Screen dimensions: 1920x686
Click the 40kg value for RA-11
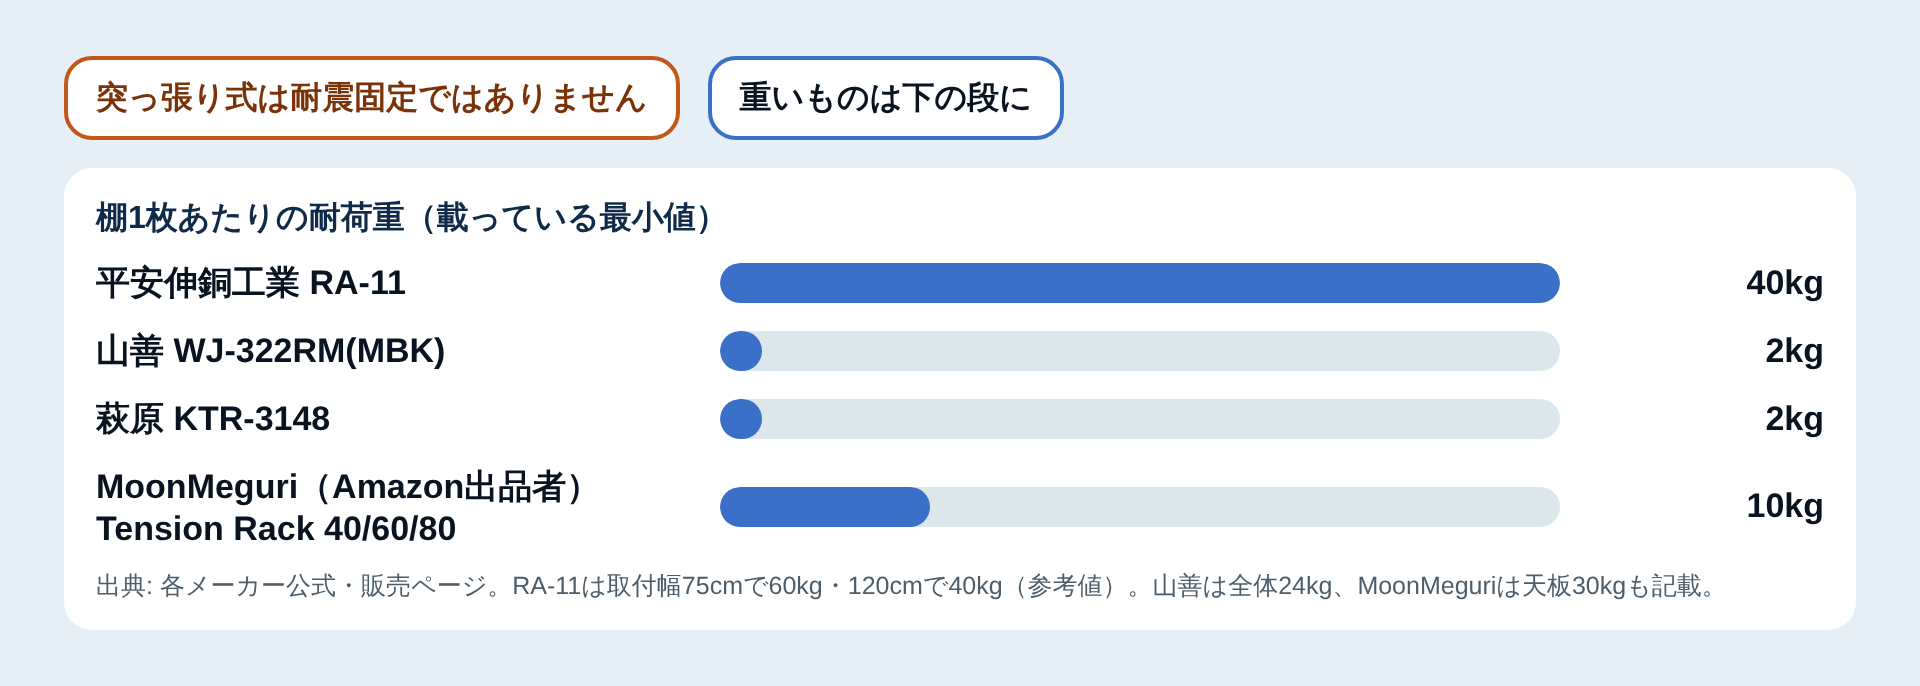[1785, 283]
